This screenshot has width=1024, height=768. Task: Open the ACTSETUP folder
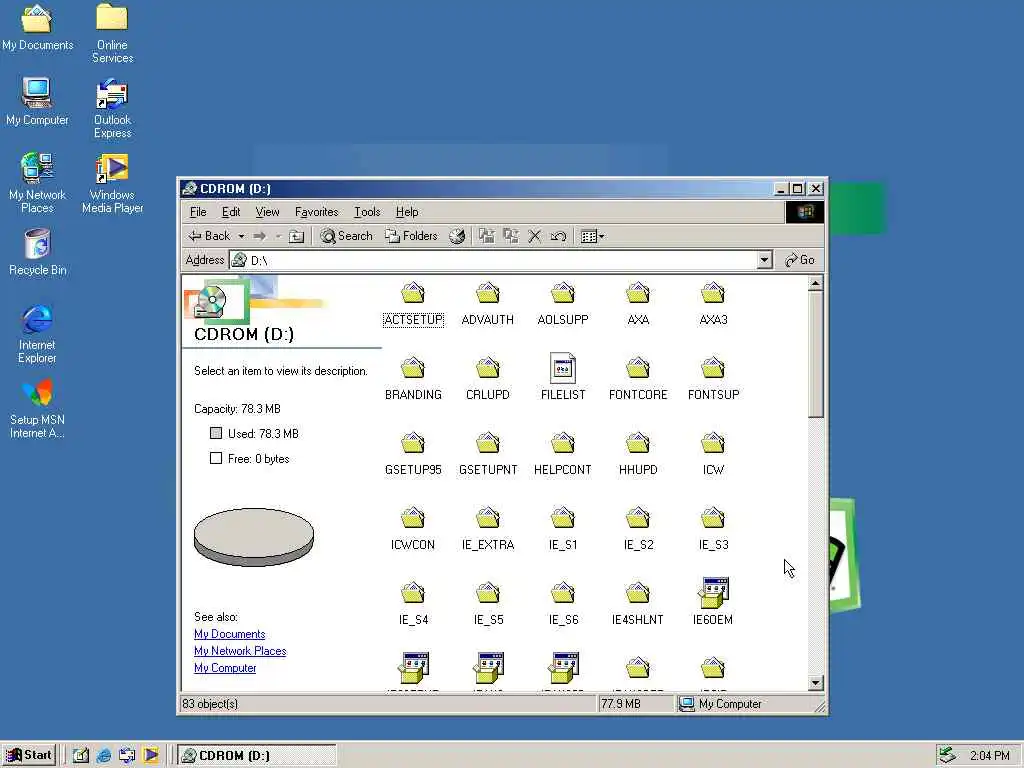tap(413, 304)
